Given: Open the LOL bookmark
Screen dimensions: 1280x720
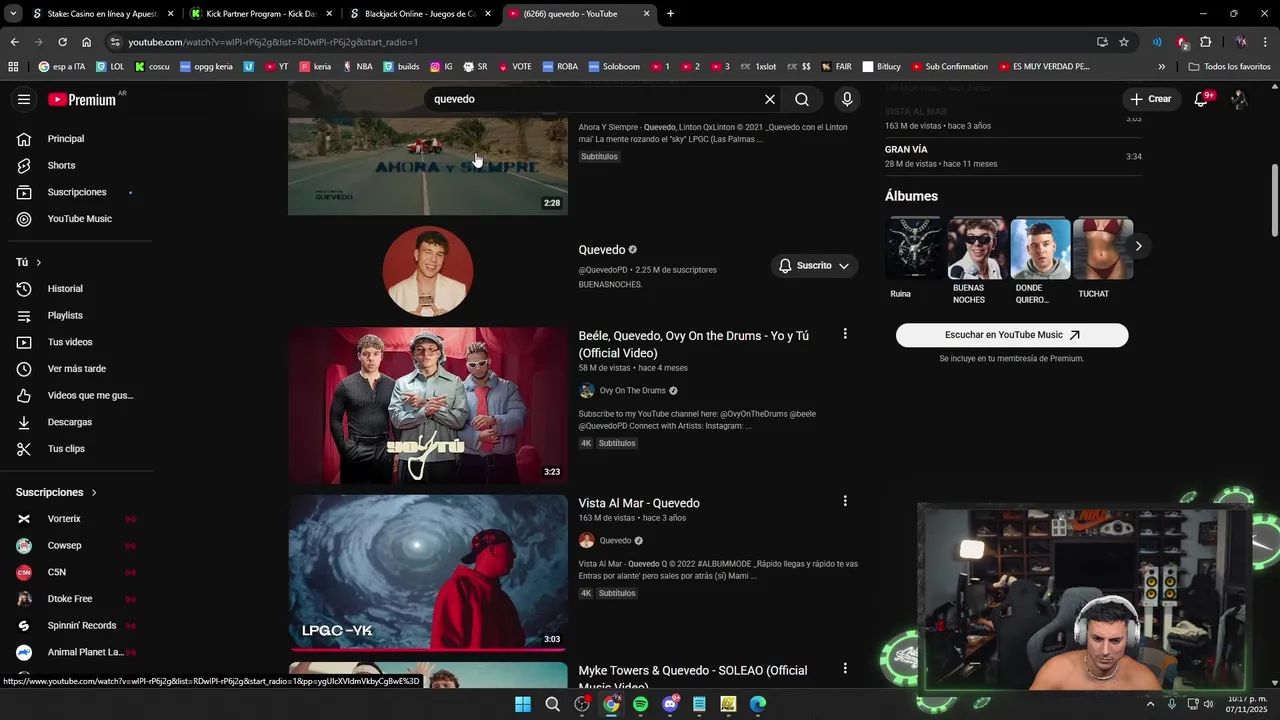Looking at the screenshot, I should (x=109, y=67).
